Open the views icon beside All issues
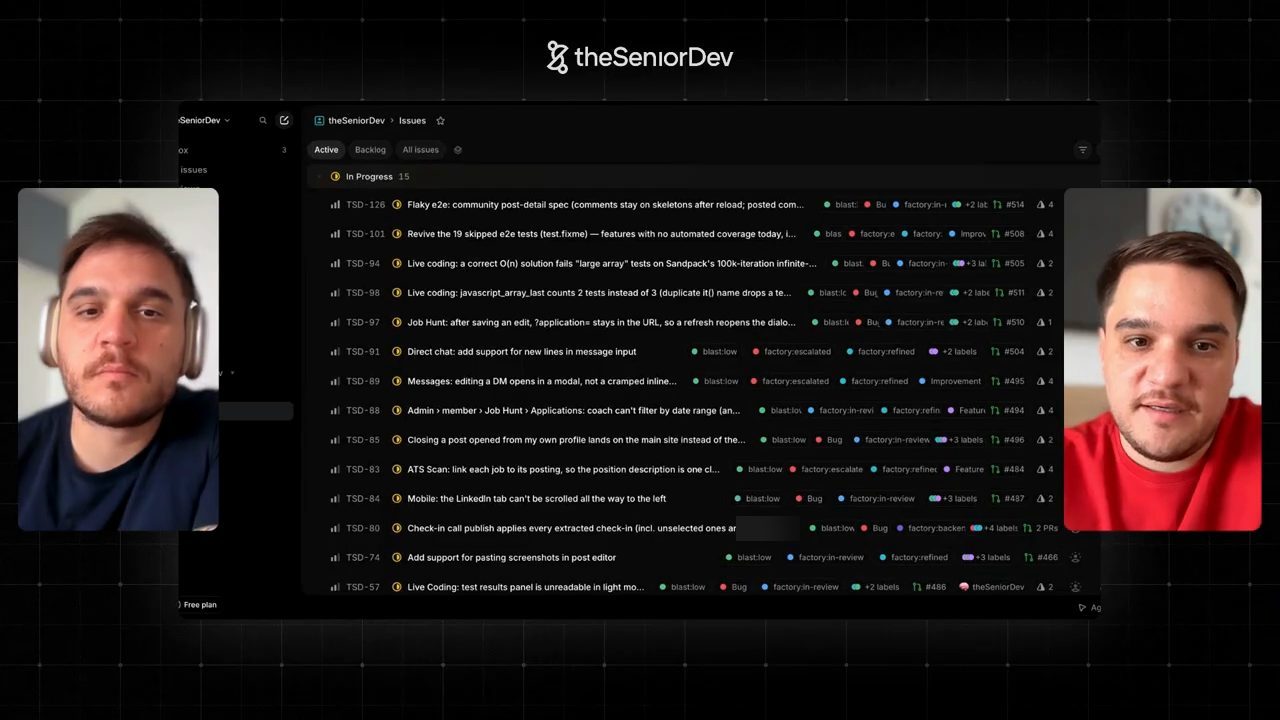This screenshot has height=720, width=1280. (x=458, y=150)
